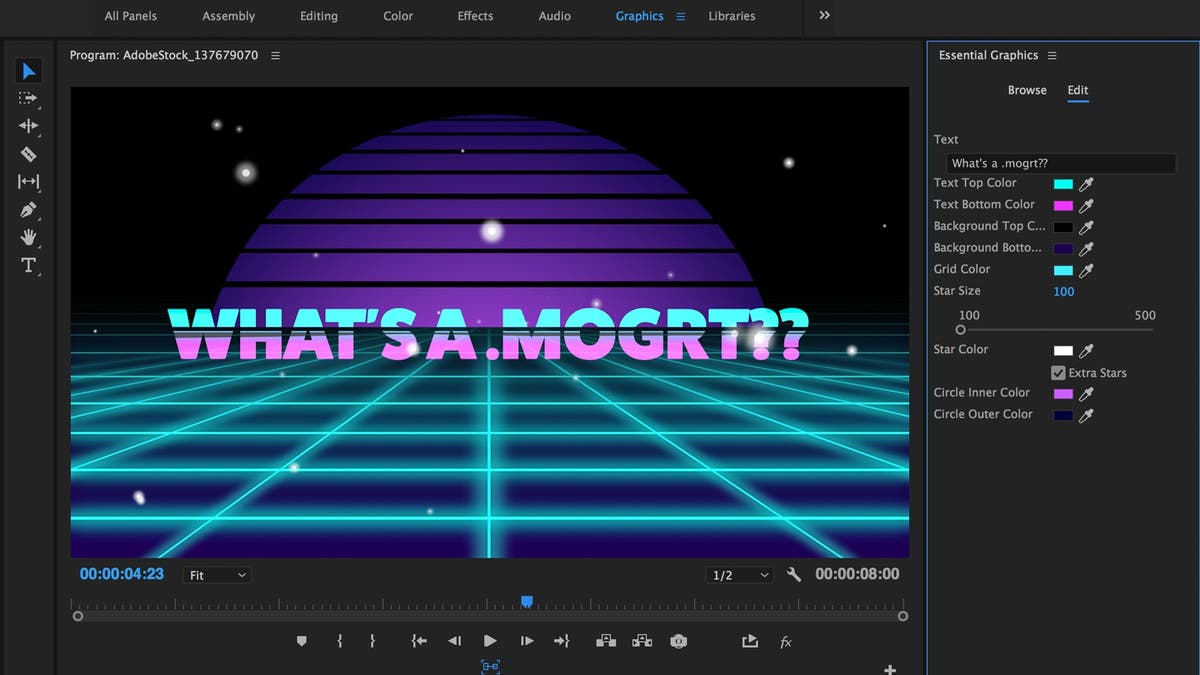Click the Text Bottom Color eyedropper
This screenshot has width=1200, height=675.
click(1087, 204)
